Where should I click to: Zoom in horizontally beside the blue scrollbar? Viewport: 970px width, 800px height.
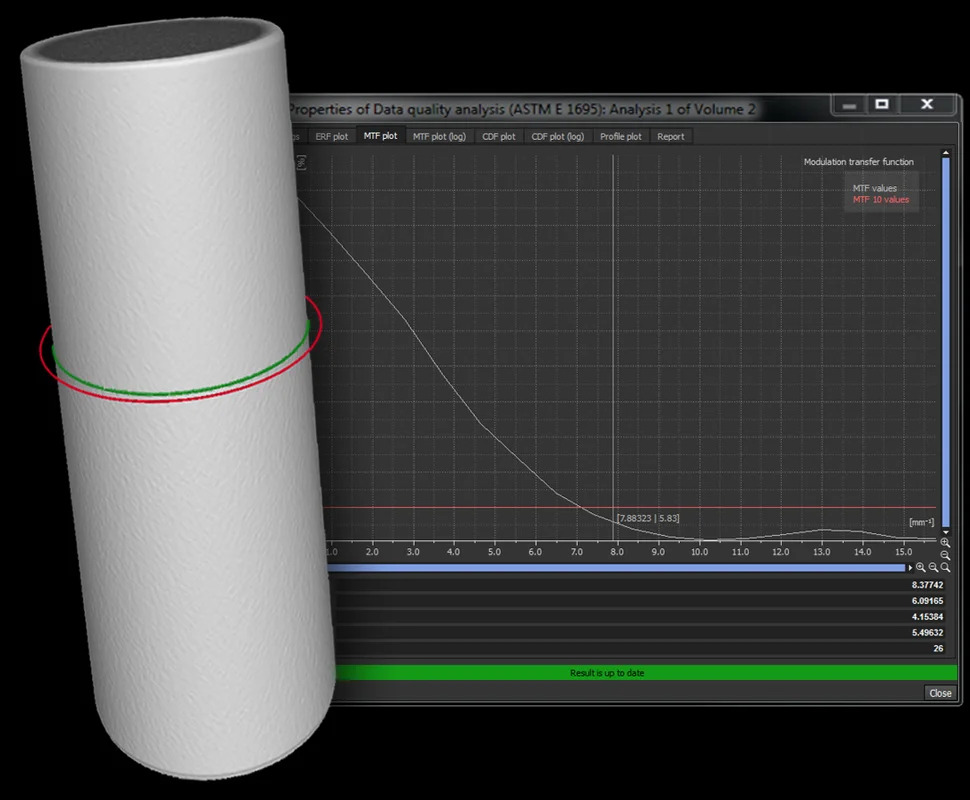(x=921, y=567)
